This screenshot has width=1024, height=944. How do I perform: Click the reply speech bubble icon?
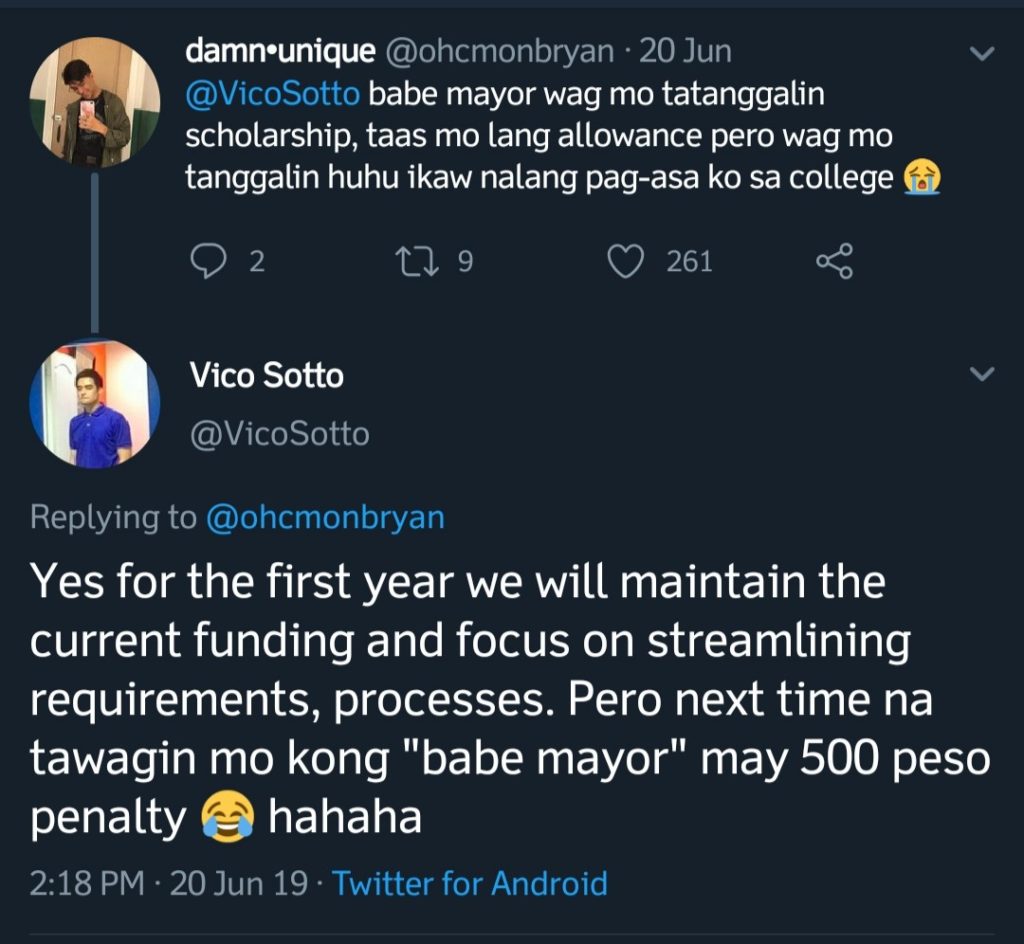[x=209, y=262]
